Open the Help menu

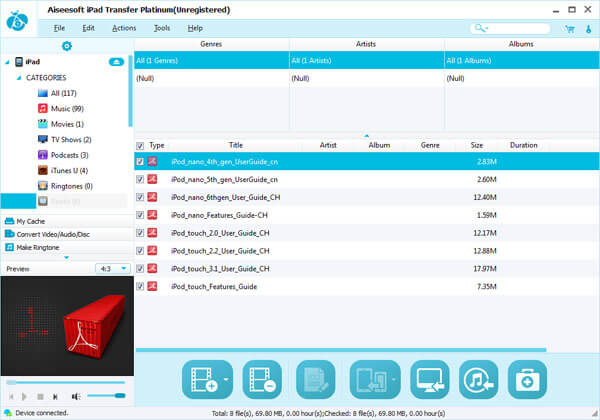click(x=195, y=28)
